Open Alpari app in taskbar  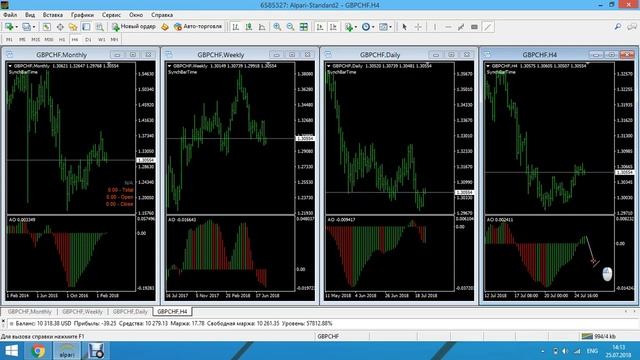click(67, 351)
